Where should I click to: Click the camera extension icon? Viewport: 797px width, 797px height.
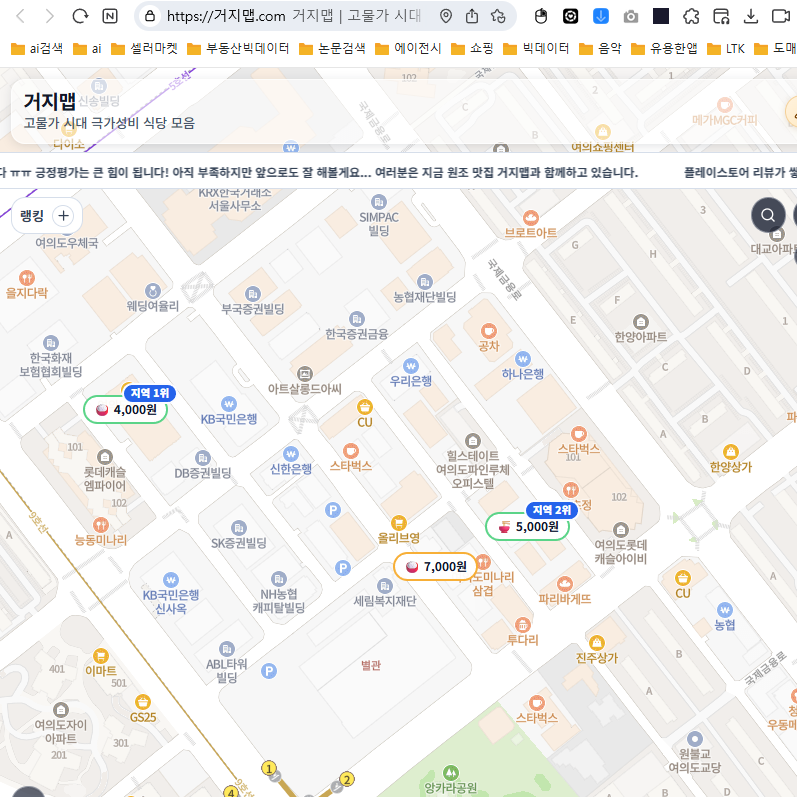point(631,17)
